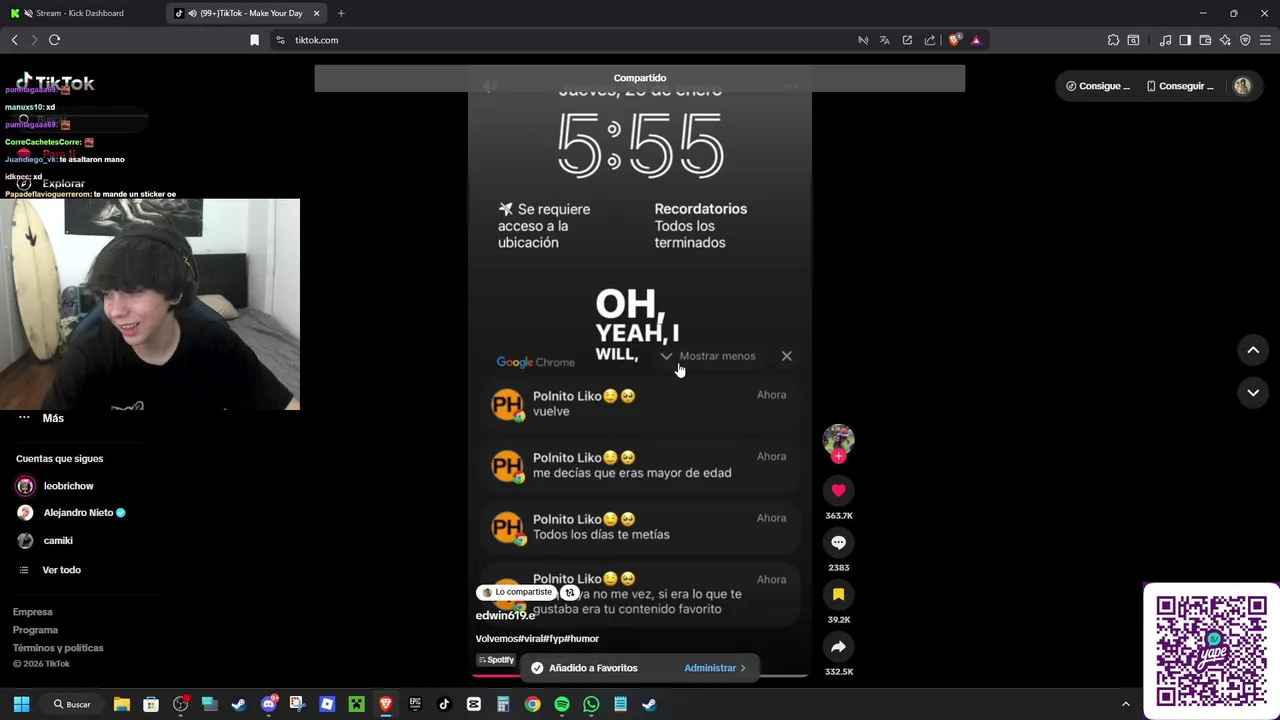Open Términos y políticas footer link
The image size is (1280, 720).
point(58,648)
